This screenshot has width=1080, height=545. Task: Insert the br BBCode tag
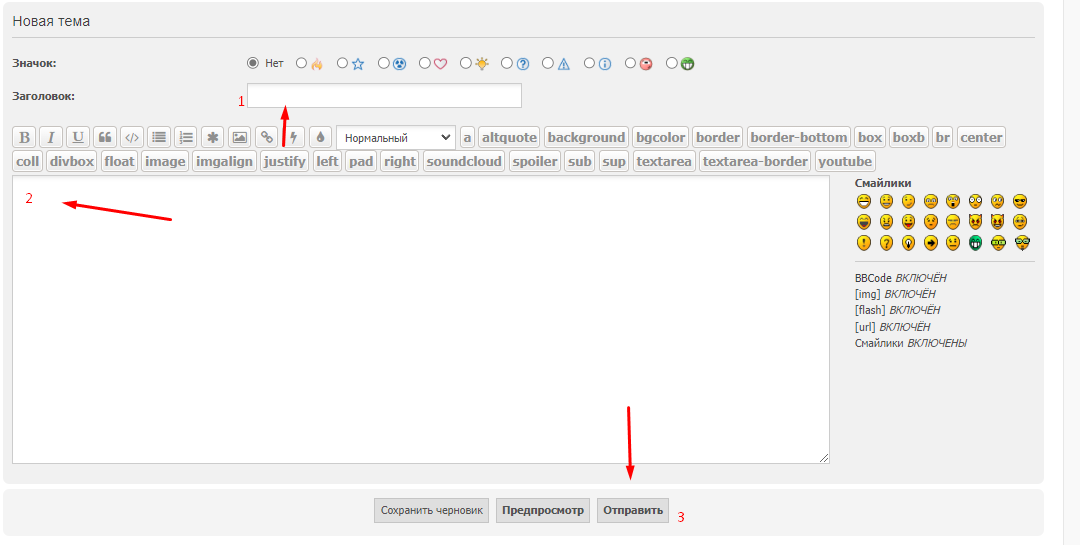942,137
